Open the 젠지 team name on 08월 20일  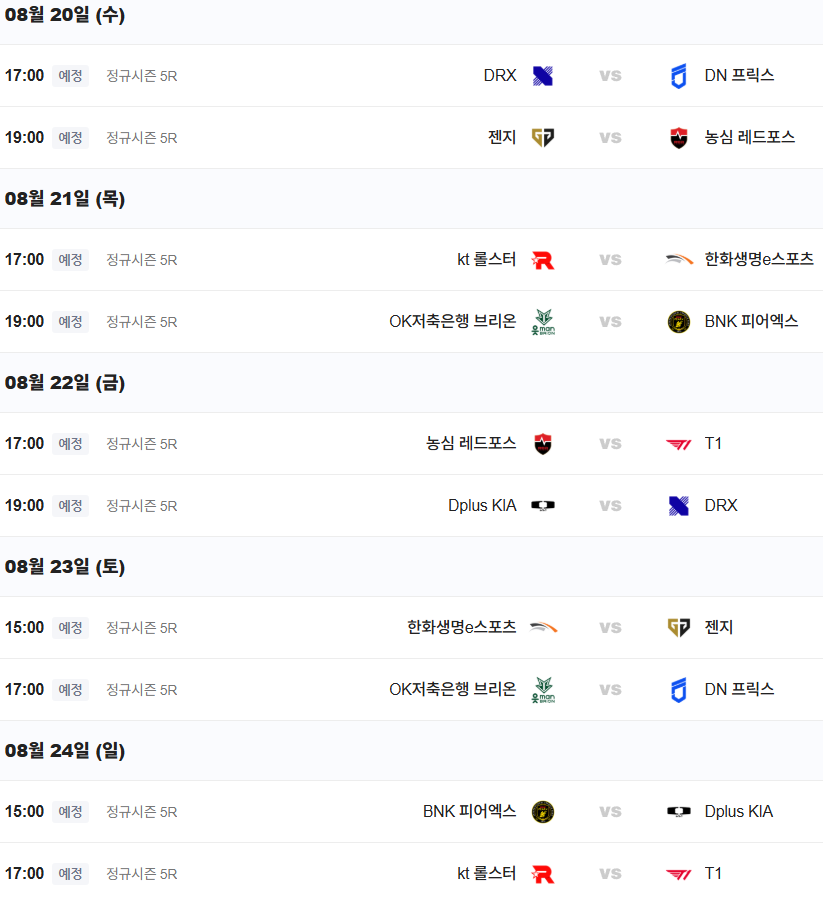click(502, 137)
